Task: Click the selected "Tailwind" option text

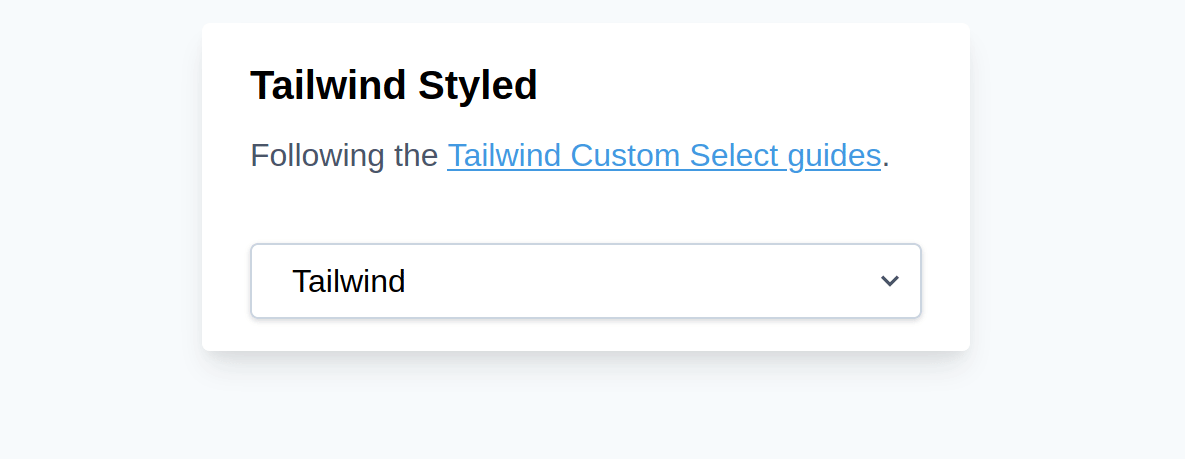Action: (348, 282)
